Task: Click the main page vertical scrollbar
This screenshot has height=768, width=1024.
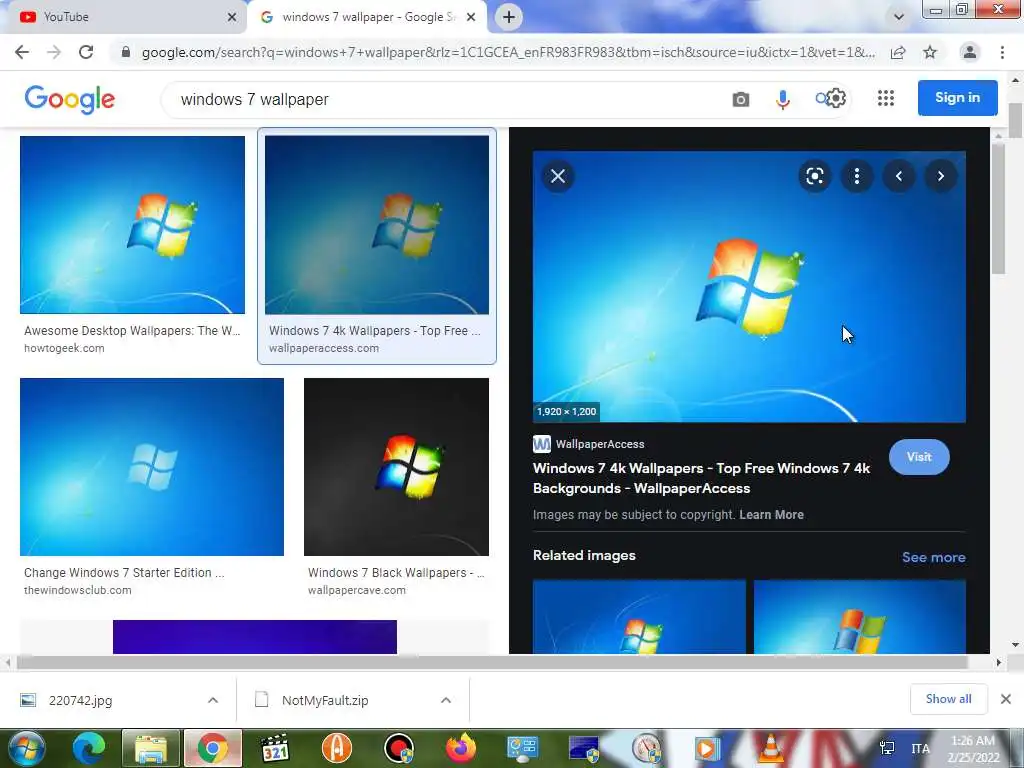Action: [1015, 121]
